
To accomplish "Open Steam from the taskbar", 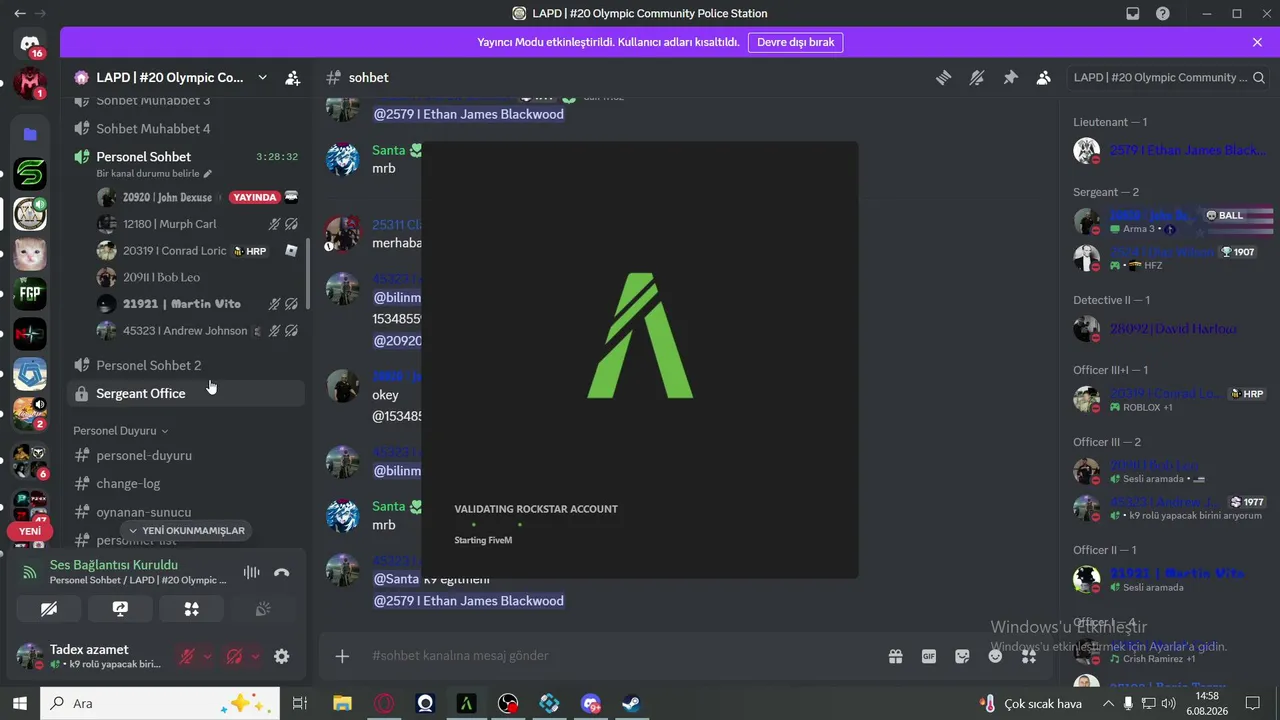I will pyautogui.click(x=632, y=703).
